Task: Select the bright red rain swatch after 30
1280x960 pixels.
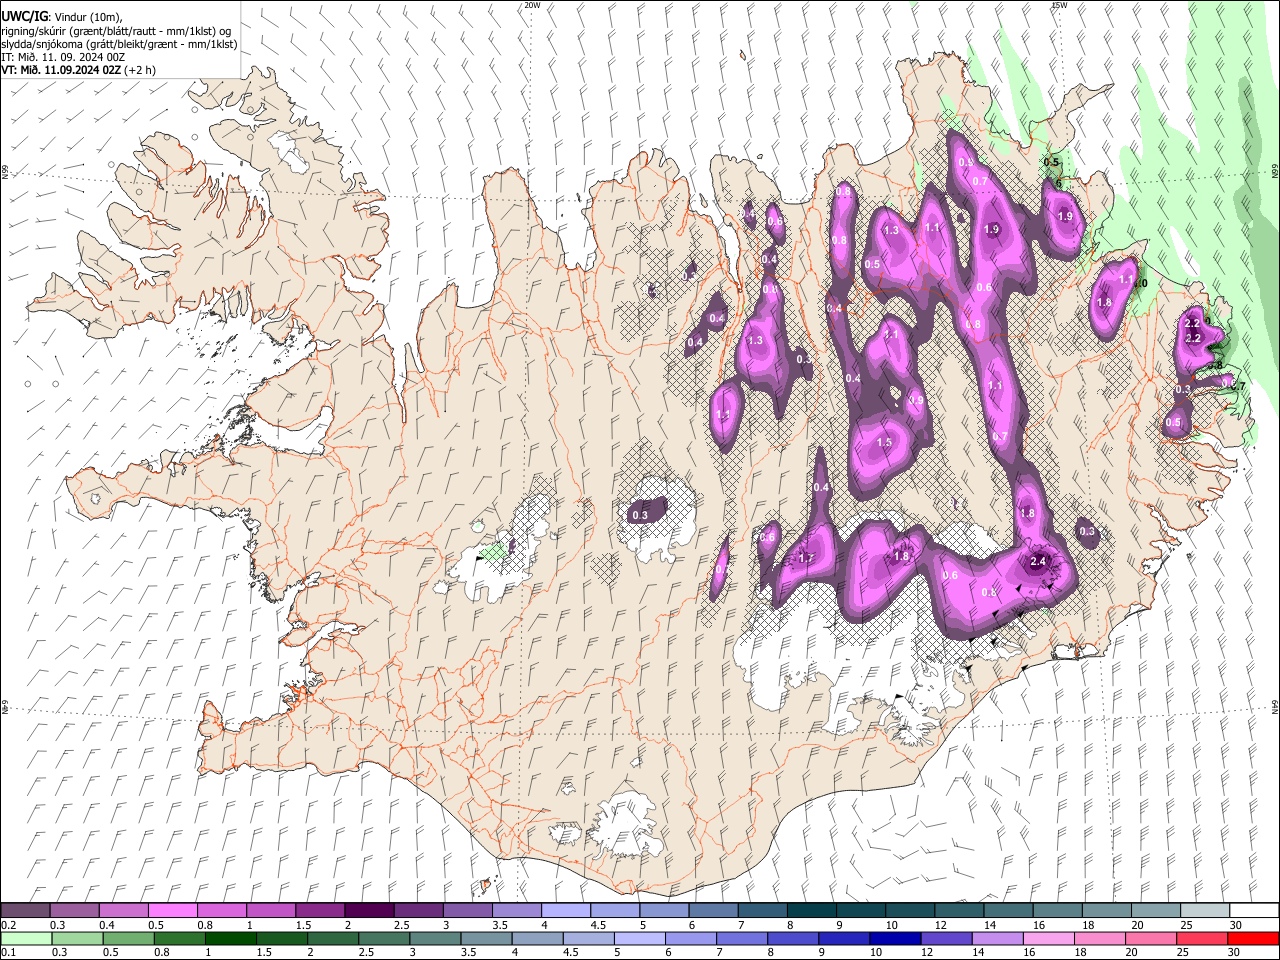Action: pyautogui.click(x=1252, y=938)
